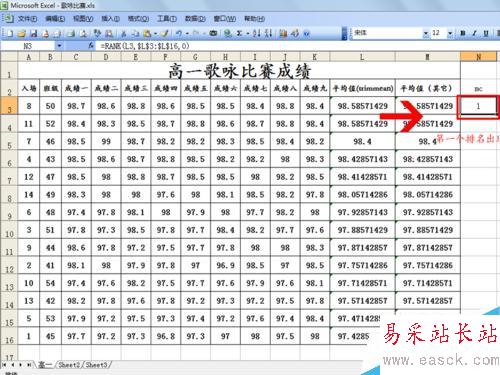This screenshot has height=375, width=500.
Task: Click the Cut scissors icon
Action: click(x=124, y=33)
